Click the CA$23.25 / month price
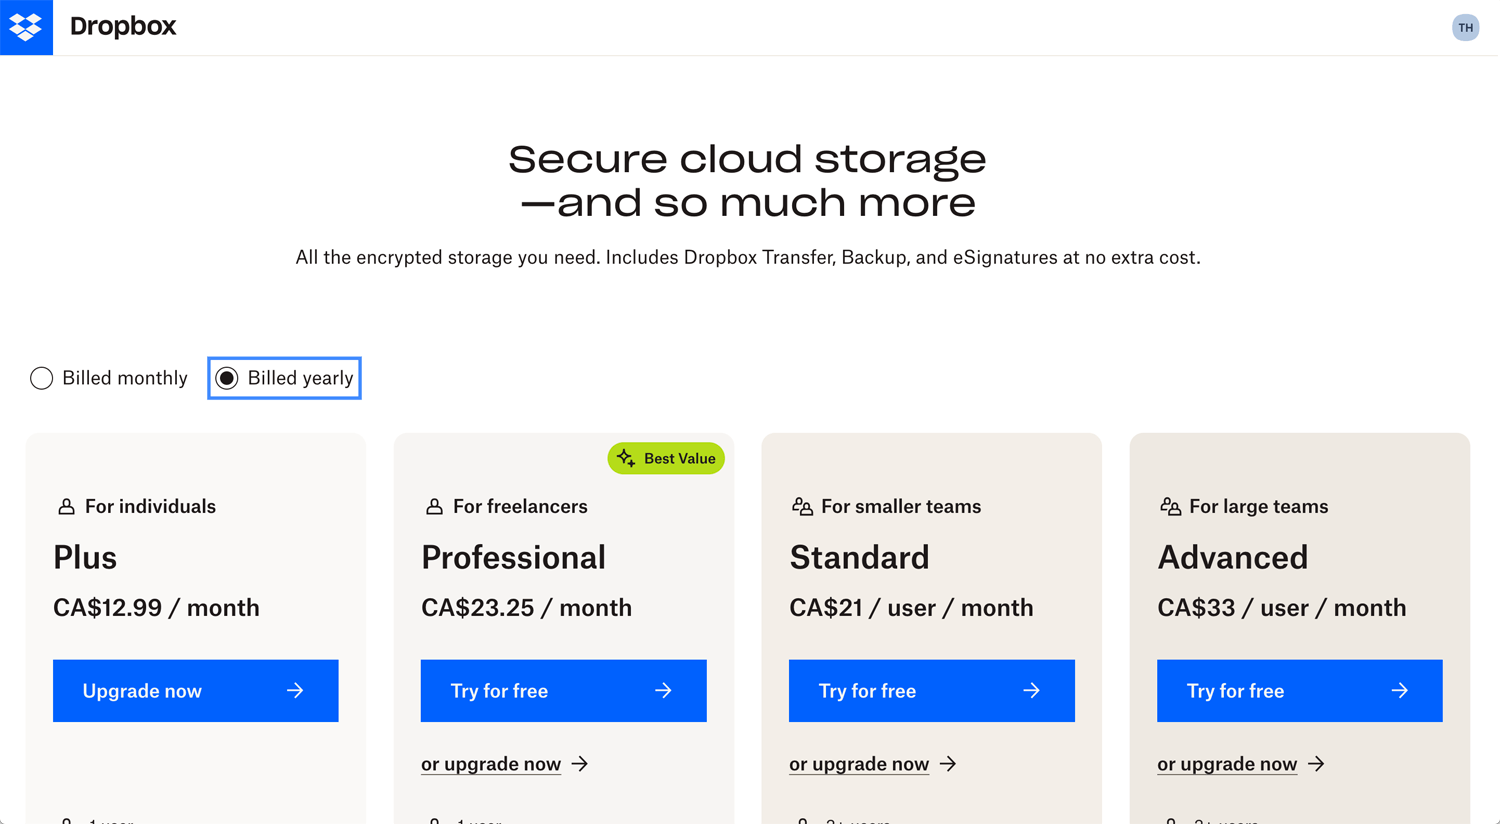This screenshot has width=1500, height=824. click(x=526, y=608)
